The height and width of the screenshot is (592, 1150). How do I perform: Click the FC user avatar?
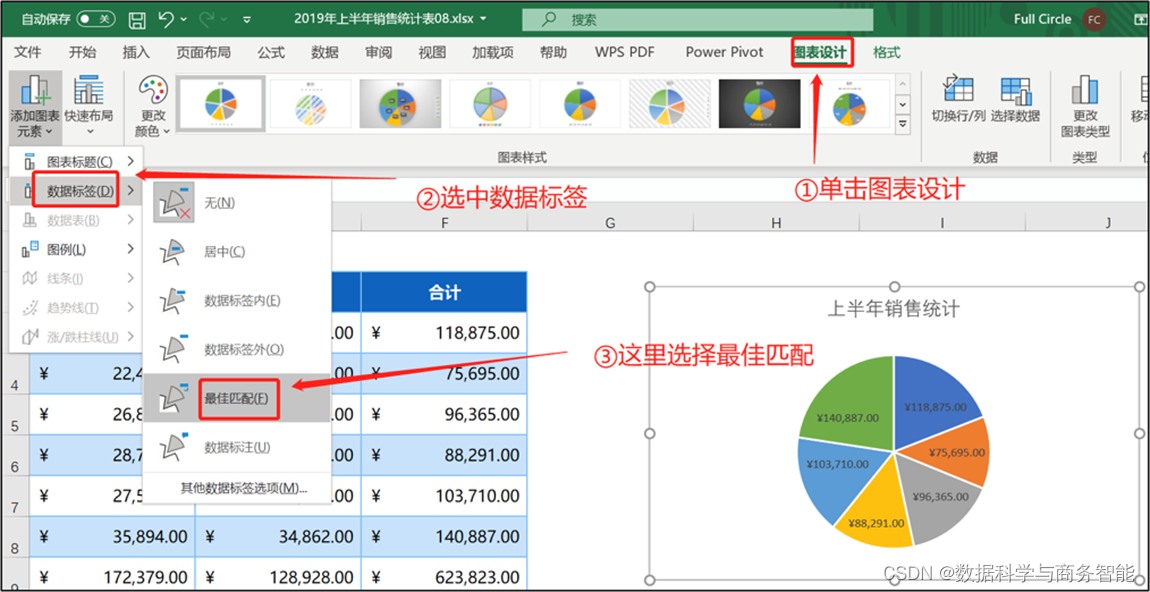pos(1094,19)
